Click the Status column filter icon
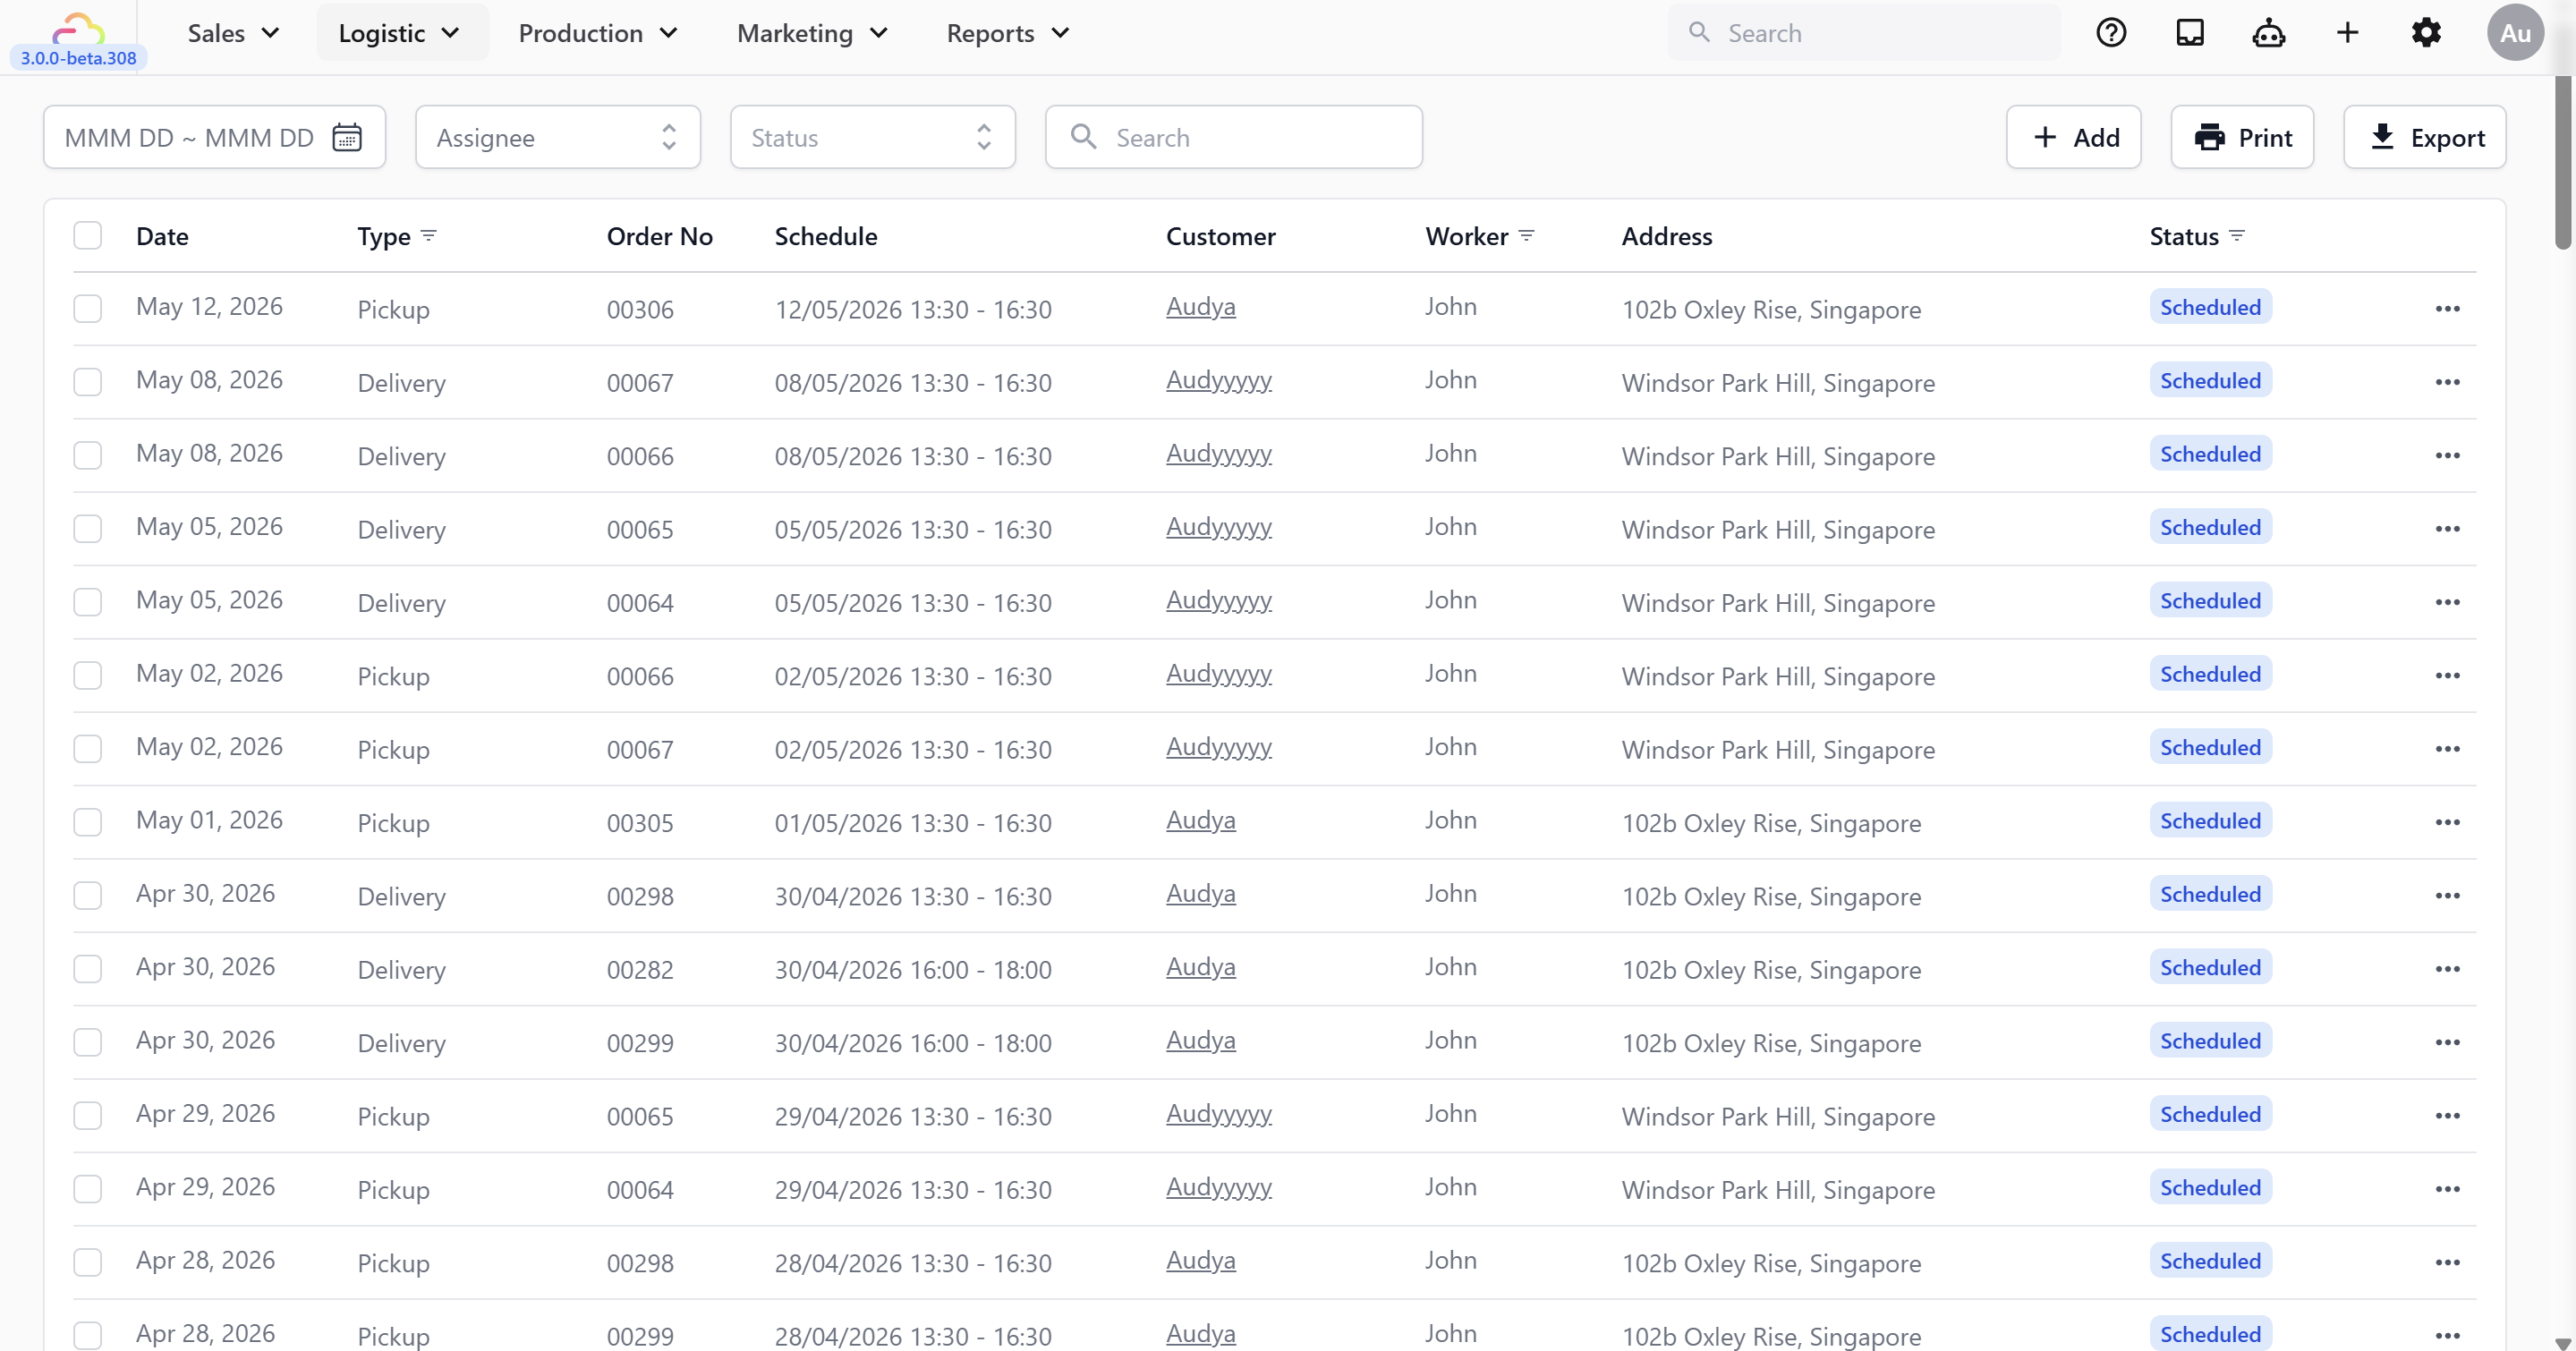The height and width of the screenshot is (1351, 2576). click(x=2237, y=236)
